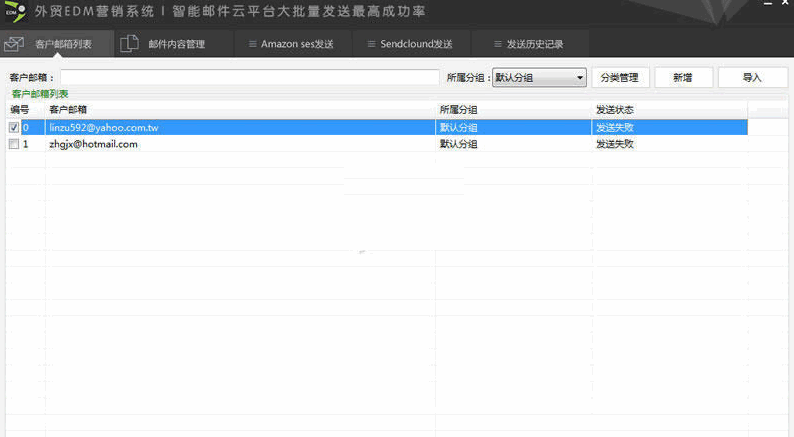Click the 导入 button
The width and height of the screenshot is (794, 437).
752,77
